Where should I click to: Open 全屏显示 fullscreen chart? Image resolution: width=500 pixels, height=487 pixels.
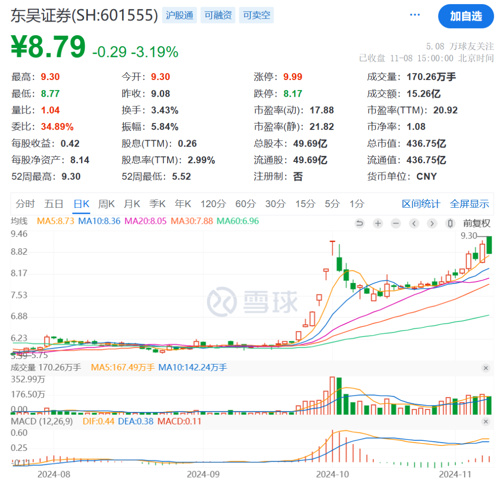469,204
